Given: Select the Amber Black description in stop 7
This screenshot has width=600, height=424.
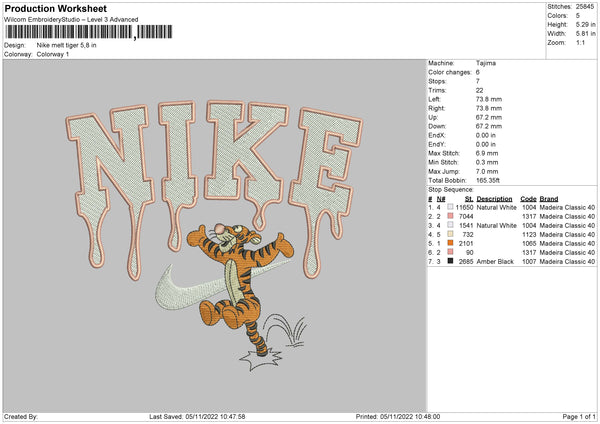Looking at the screenshot, I should (x=495, y=262).
